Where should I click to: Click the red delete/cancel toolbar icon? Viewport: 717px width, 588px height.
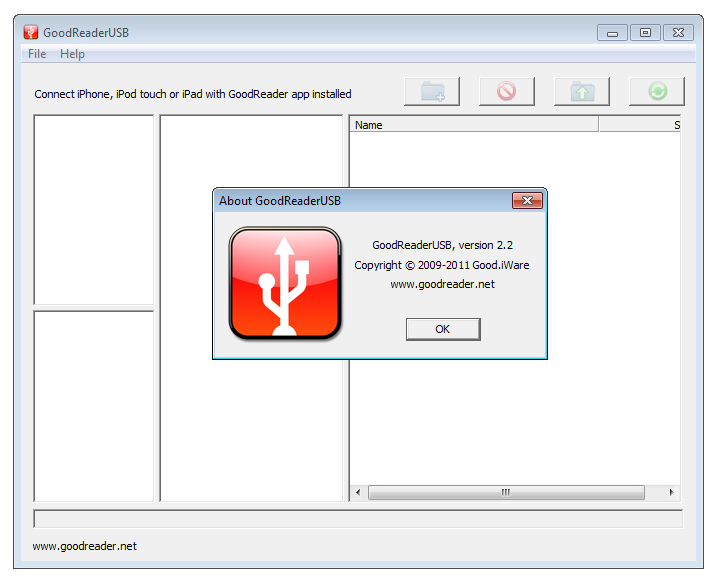[x=507, y=91]
